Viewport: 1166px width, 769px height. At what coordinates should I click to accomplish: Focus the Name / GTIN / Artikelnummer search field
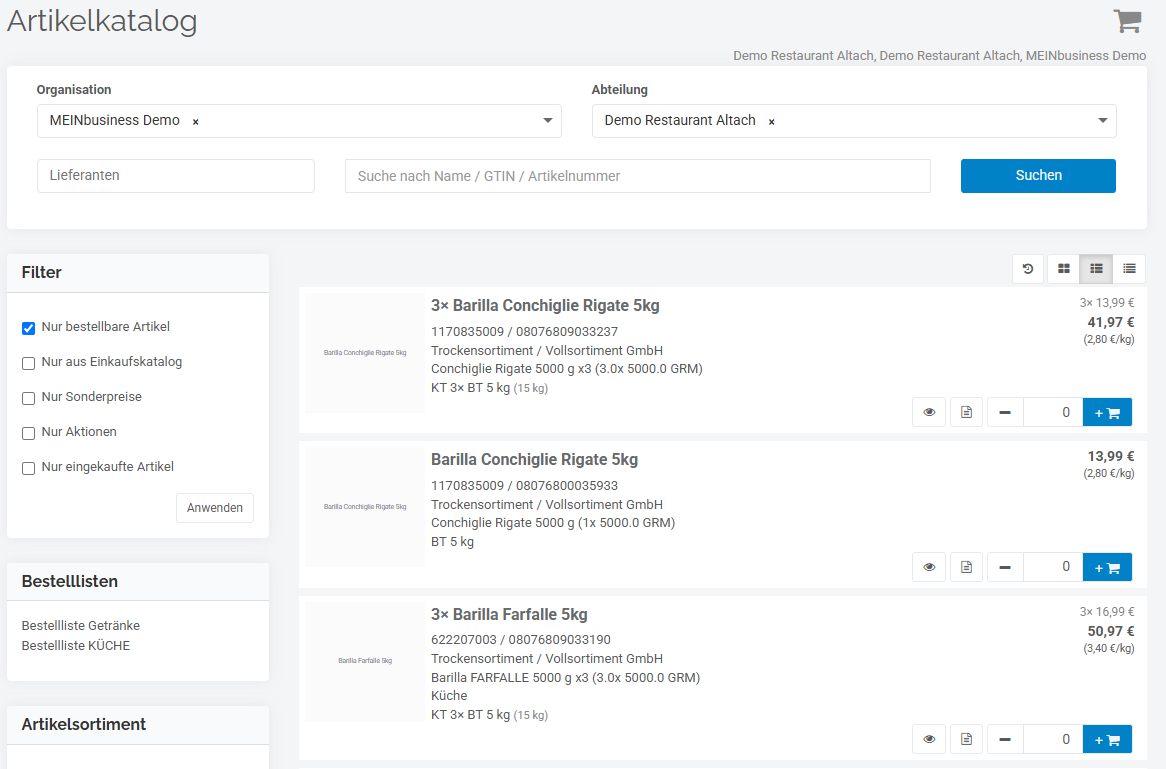637,176
